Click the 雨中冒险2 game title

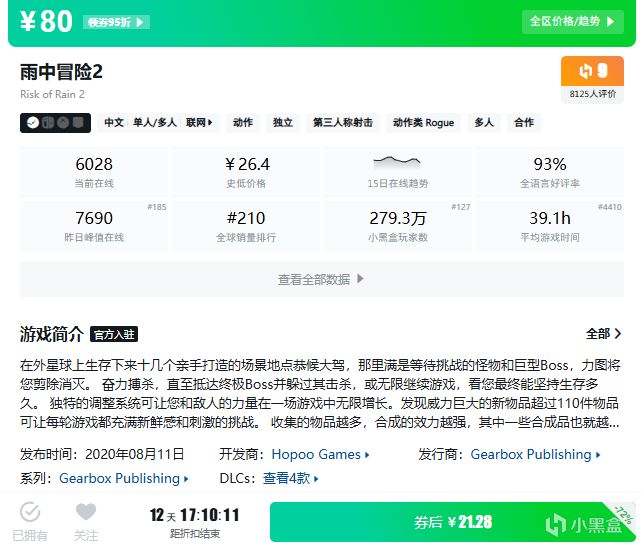[x=61, y=72]
